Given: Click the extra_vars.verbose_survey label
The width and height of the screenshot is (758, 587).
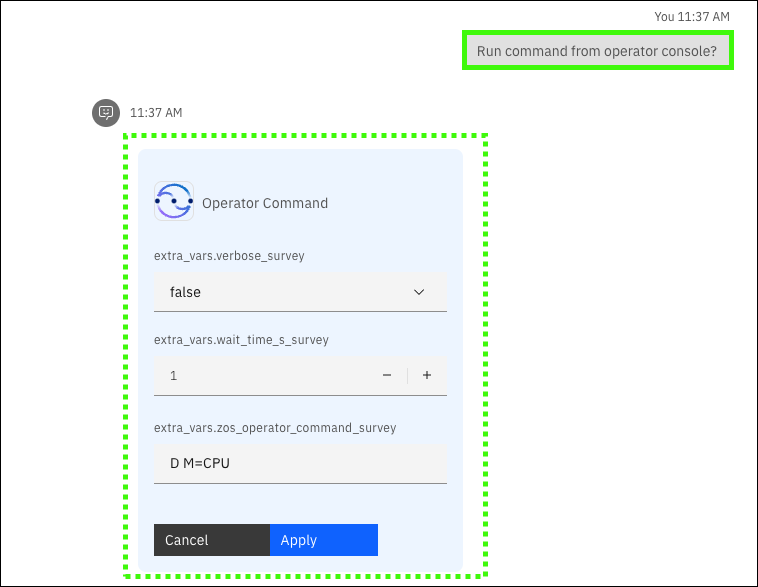Looking at the screenshot, I should point(229,256).
